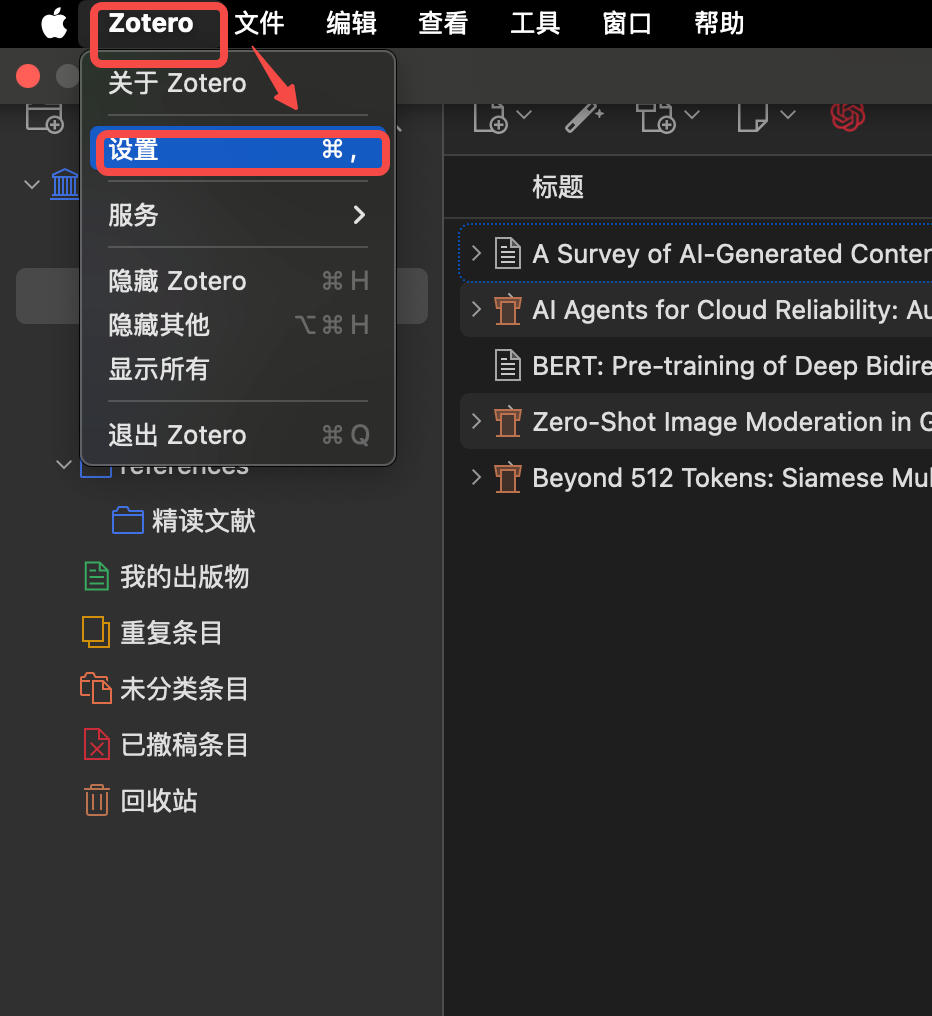Select the 精读文献 collection
The image size is (932, 1016).
[204, 521]
